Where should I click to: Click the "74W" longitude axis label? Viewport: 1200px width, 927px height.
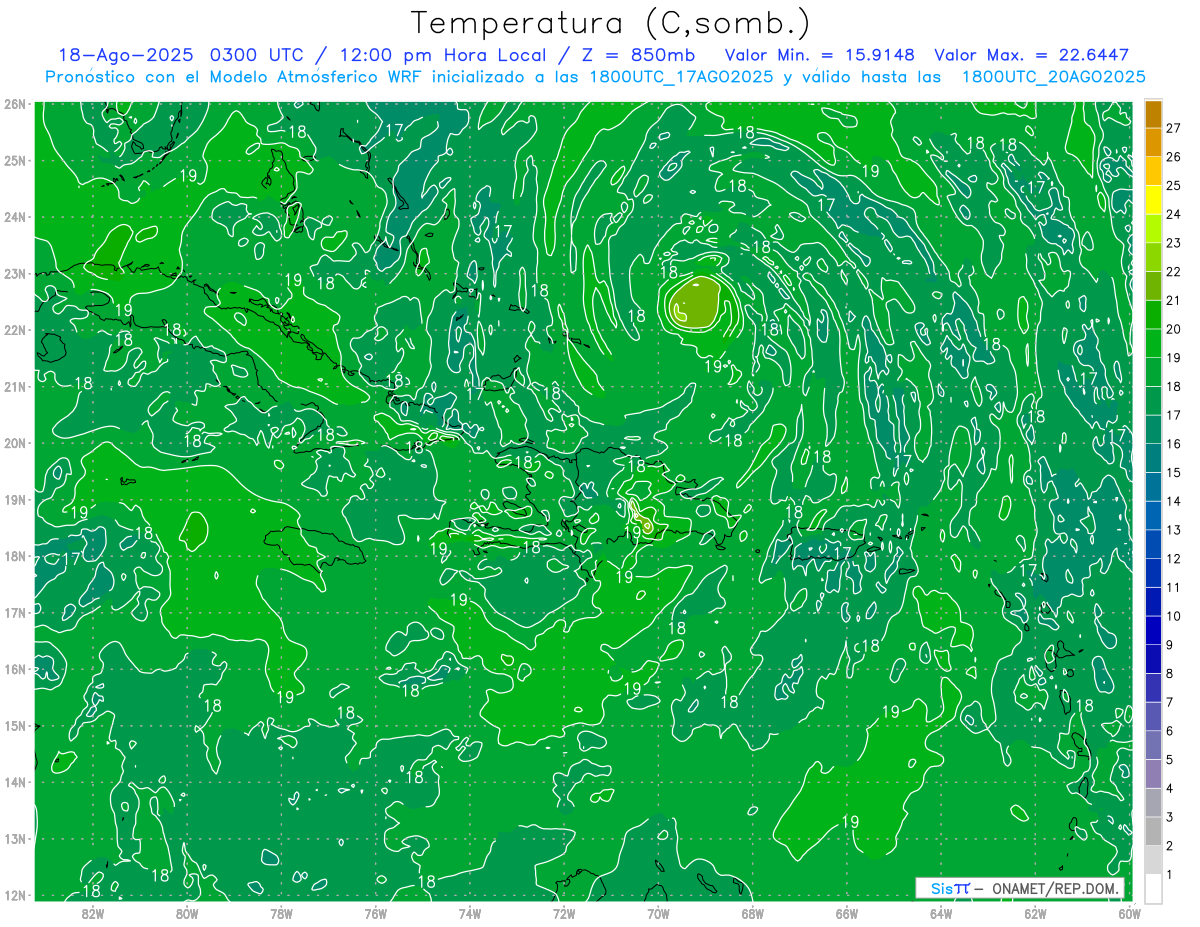pyautogui.click(x=470, y=913)
